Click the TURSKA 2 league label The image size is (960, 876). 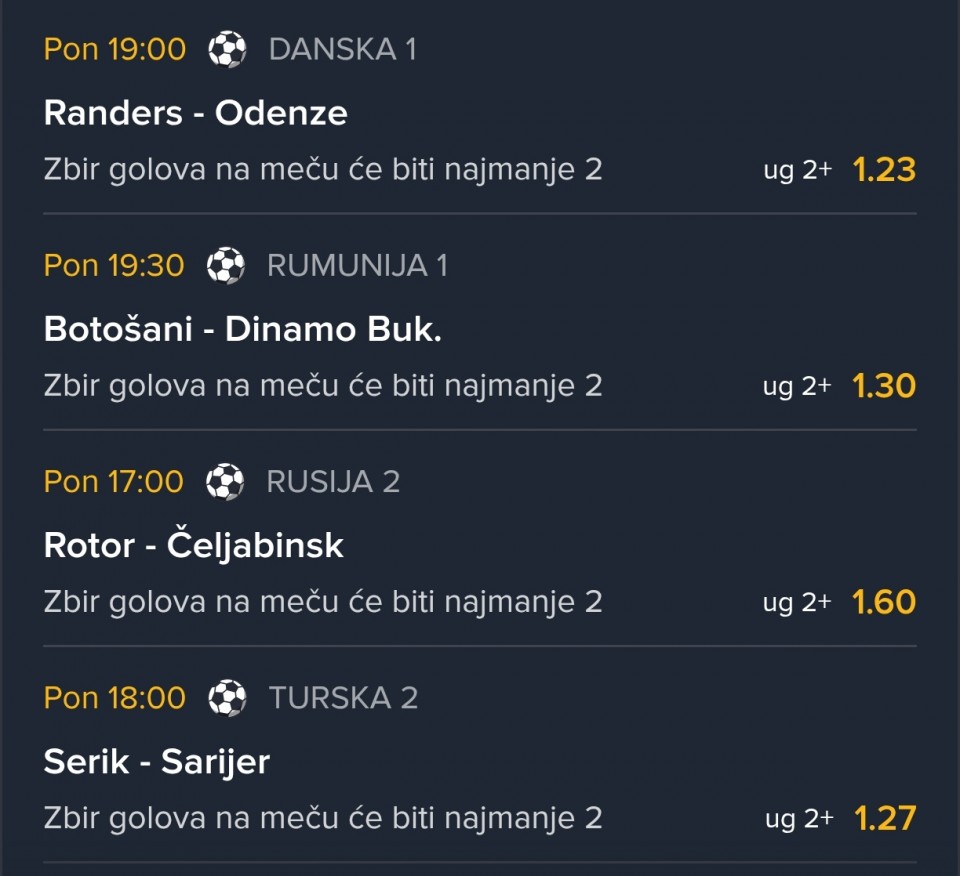(x=343, y=697)
